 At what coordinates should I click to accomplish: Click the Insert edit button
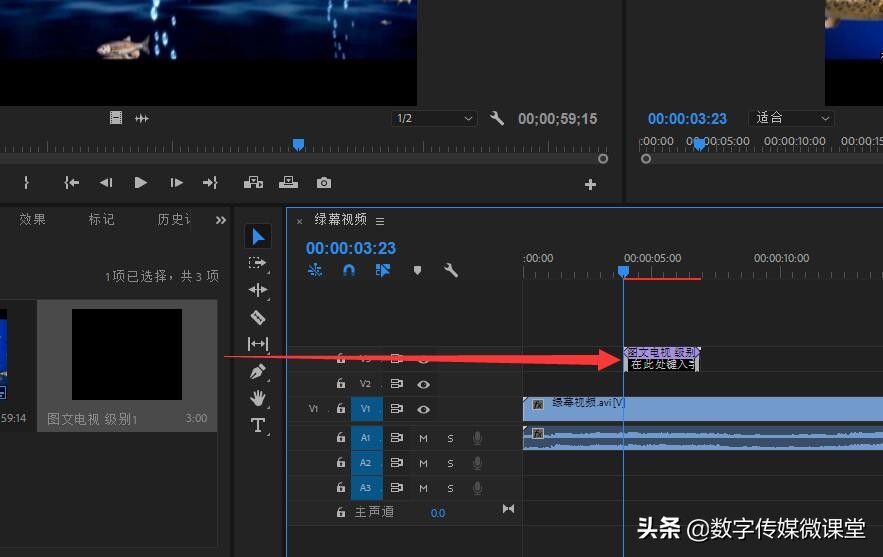click(x=253, y=182)
